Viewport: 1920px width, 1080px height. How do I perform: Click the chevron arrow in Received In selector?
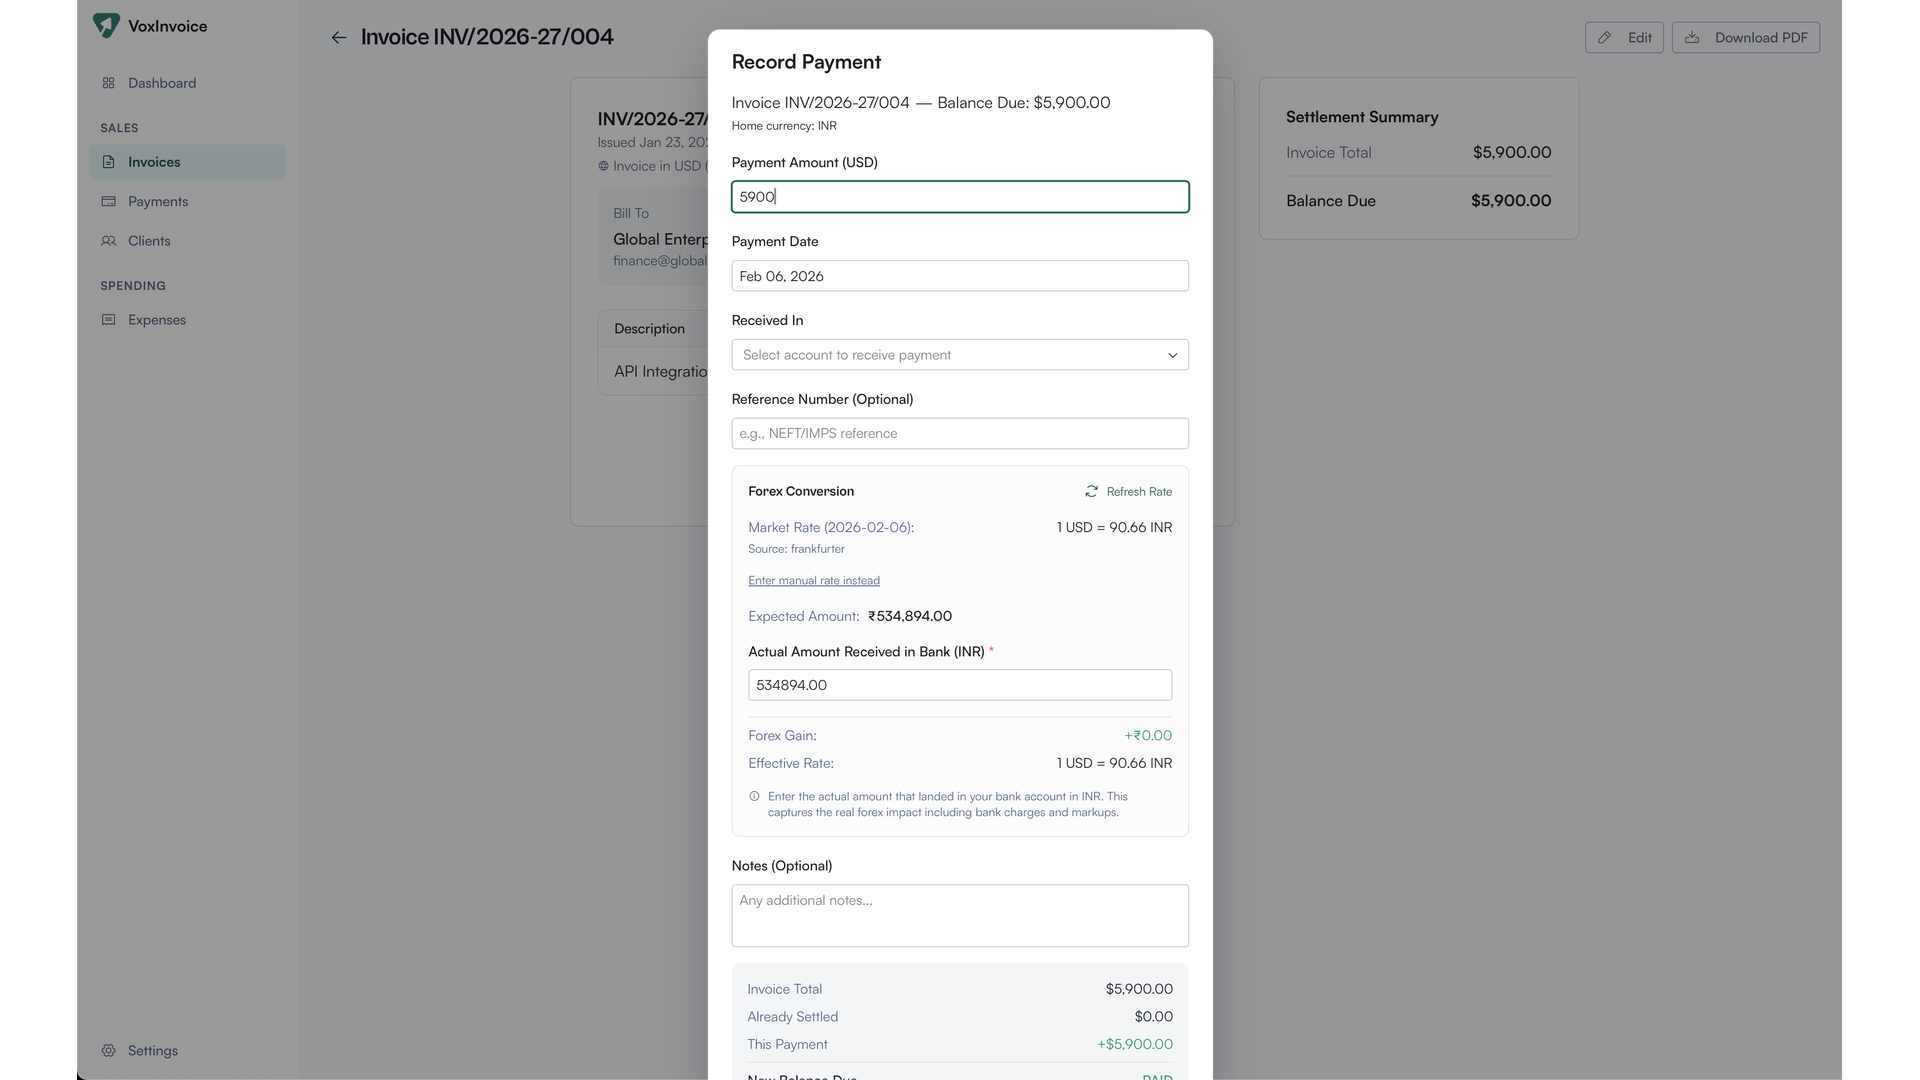coord(1172,355)
